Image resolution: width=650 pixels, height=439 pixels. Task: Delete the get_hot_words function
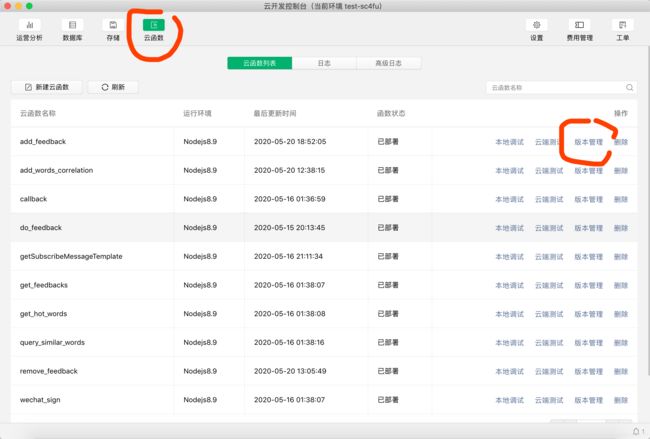click(x=621, y=314)
